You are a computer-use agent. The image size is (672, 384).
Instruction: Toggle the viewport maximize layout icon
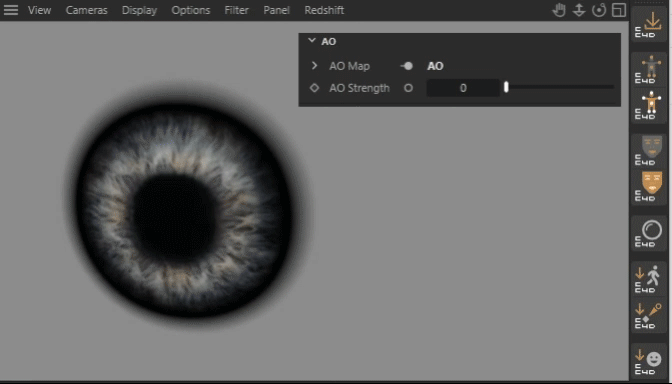point(619,10)
